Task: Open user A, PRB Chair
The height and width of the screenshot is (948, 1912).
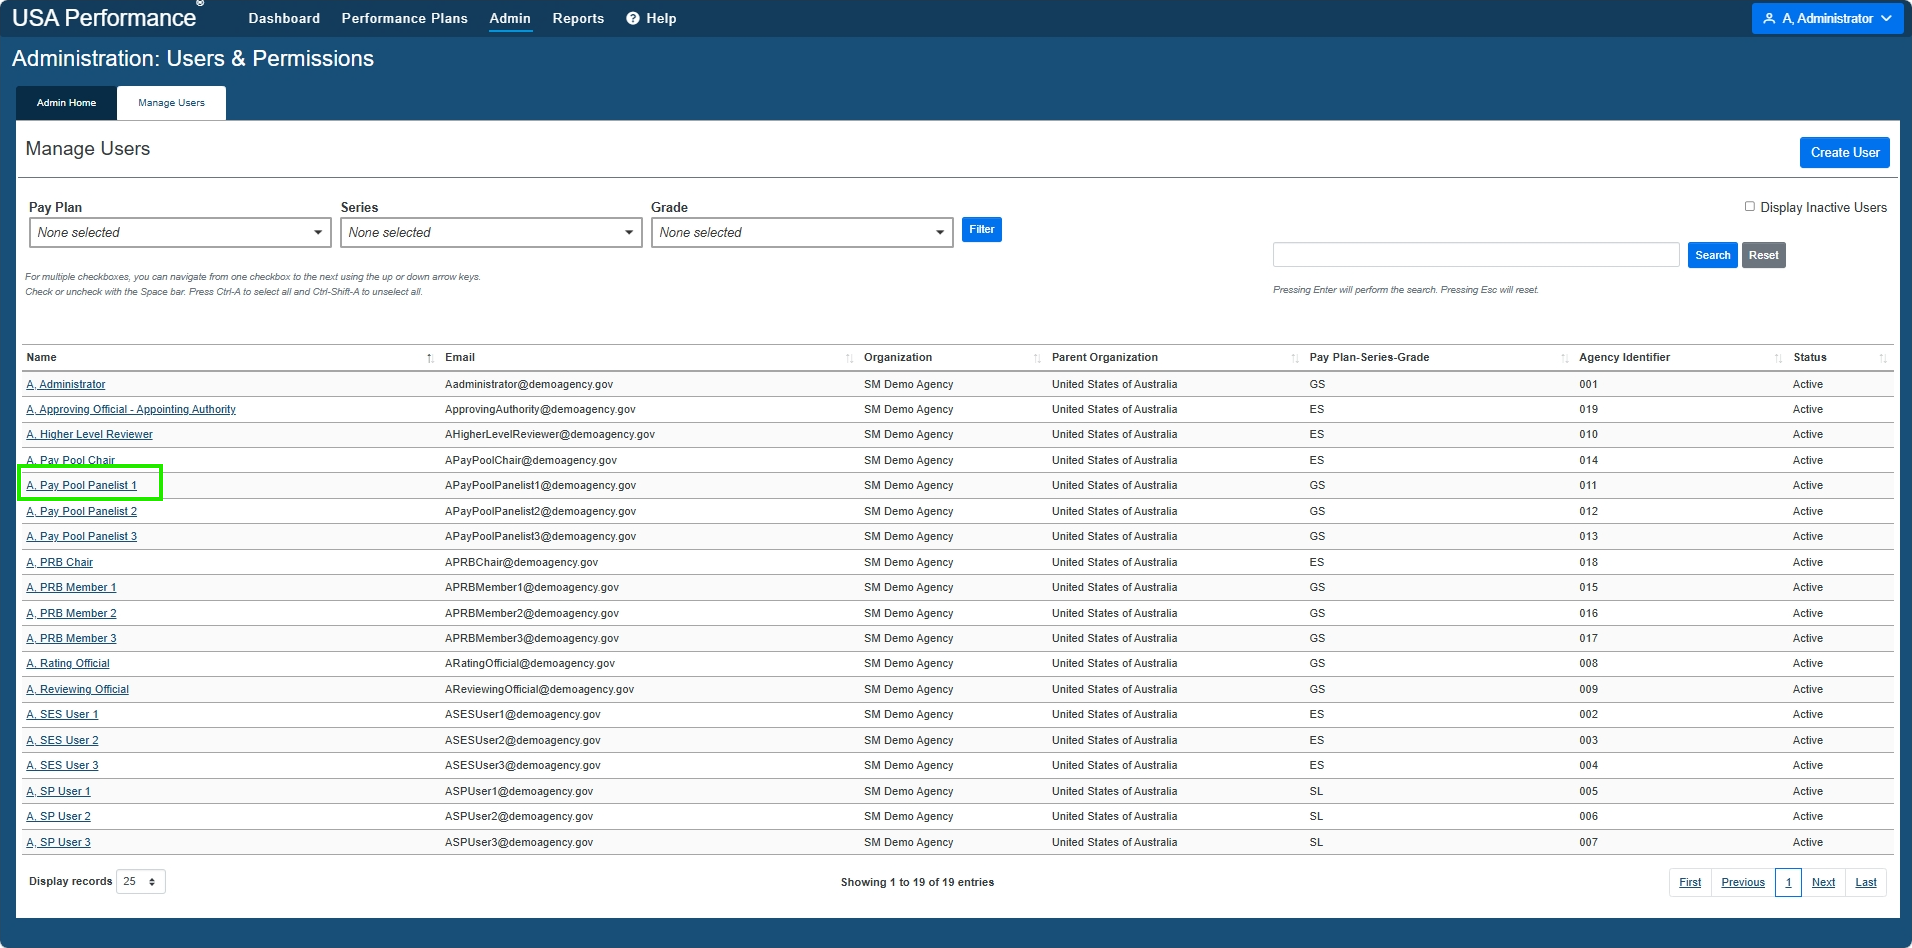Action: [60, 562]
